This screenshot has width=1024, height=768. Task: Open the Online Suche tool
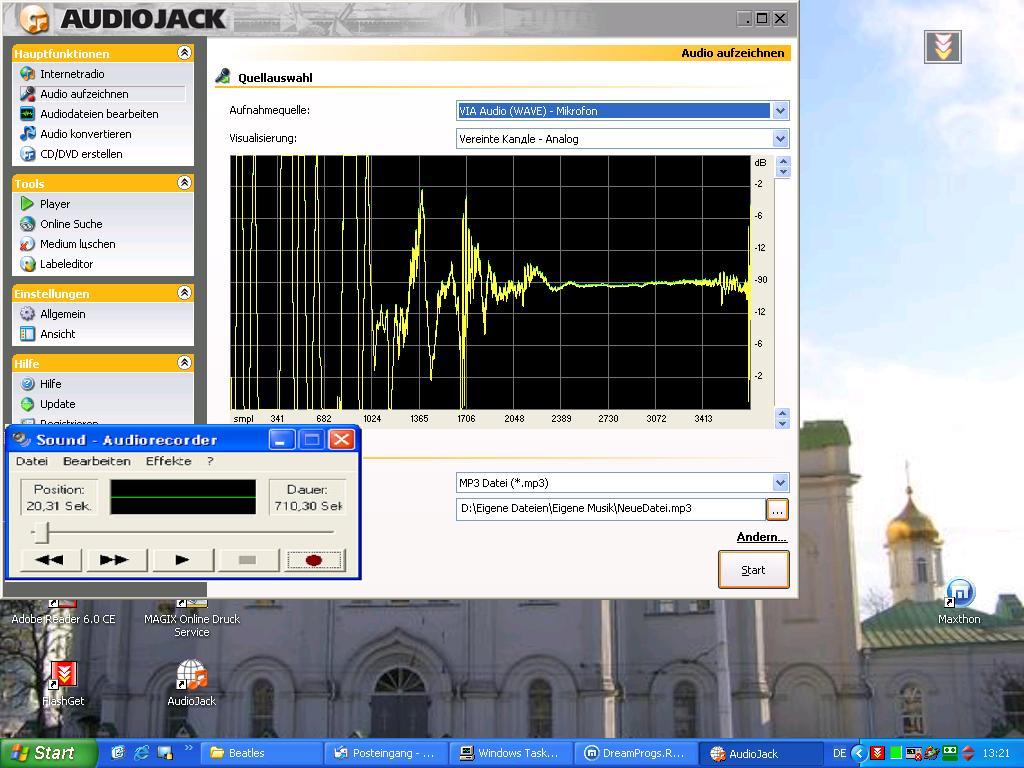pos(61,224)
